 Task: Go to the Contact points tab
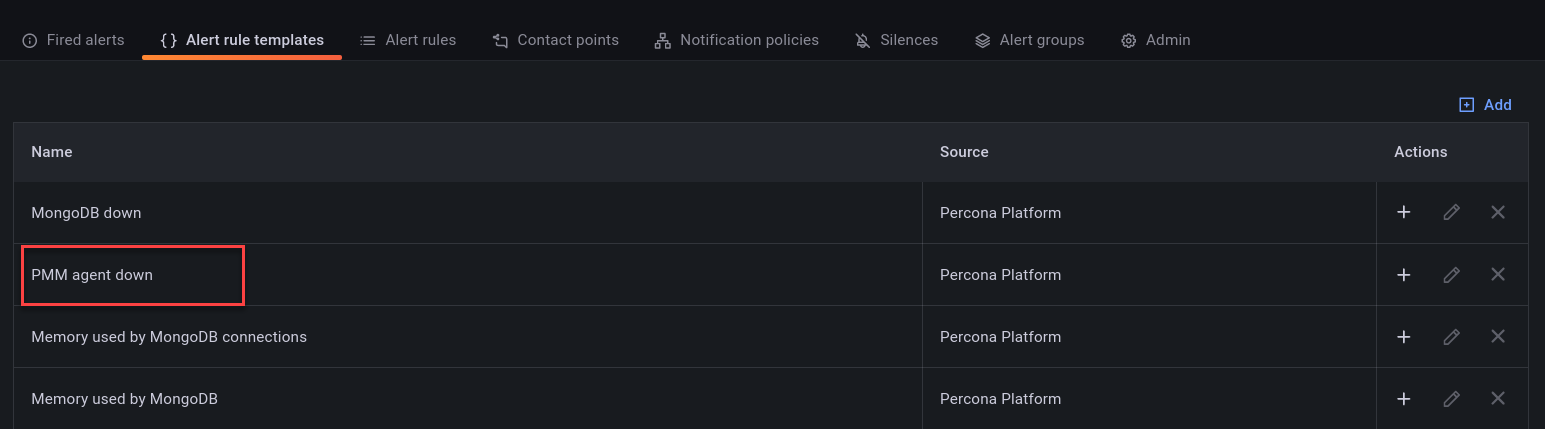click(556, 40)
